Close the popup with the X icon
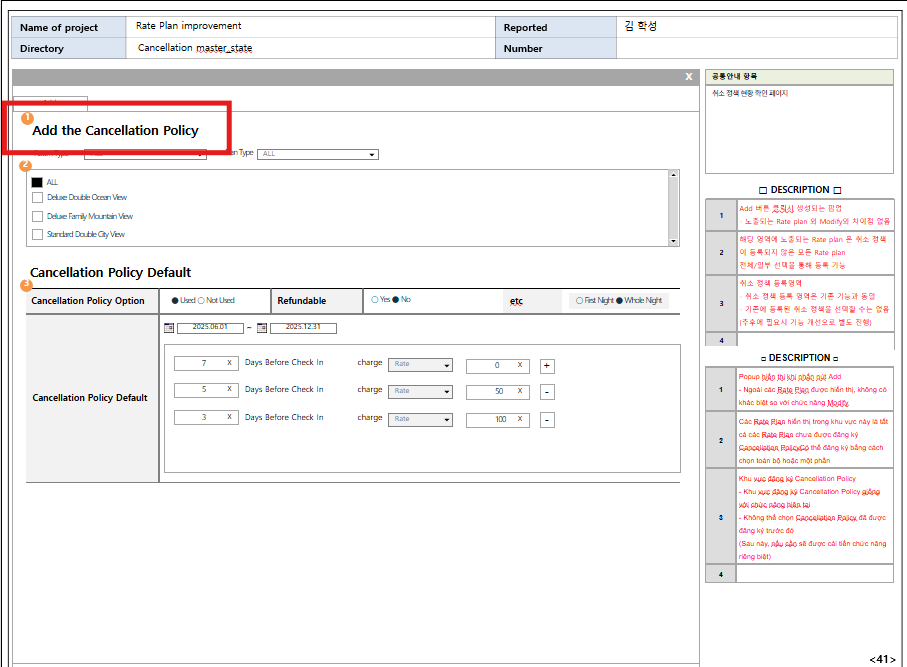The height and width of the screenshot is (667, 907). tap(688, 77)
